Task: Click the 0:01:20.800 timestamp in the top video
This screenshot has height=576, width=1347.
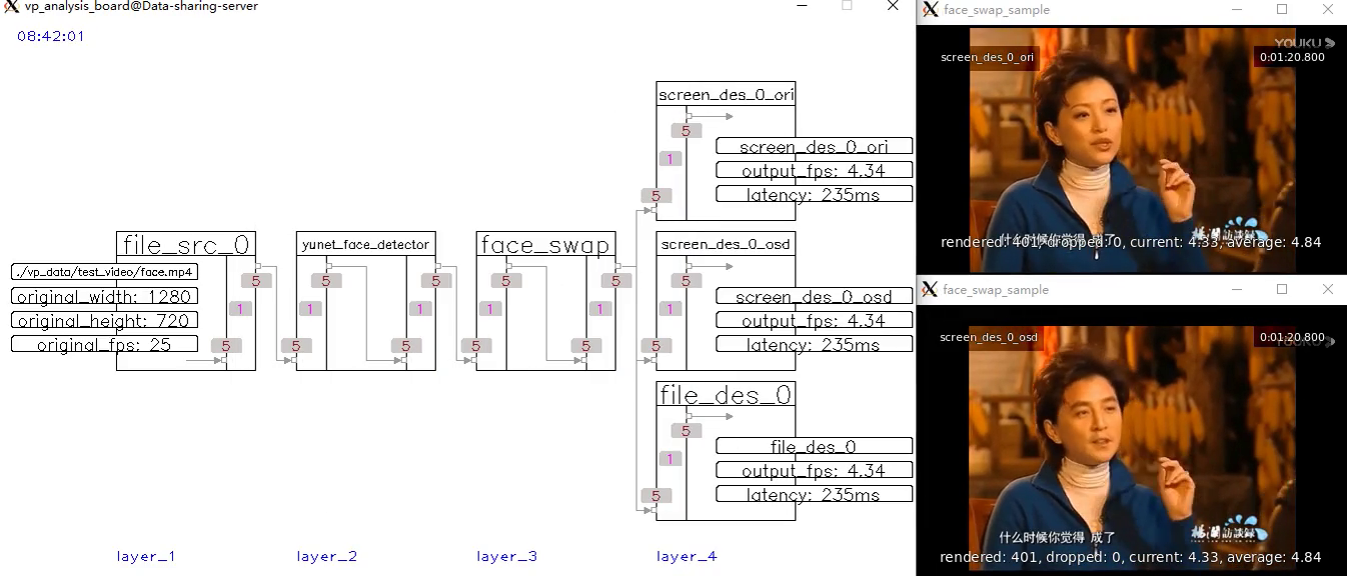Action: (x=1291, y=57)
